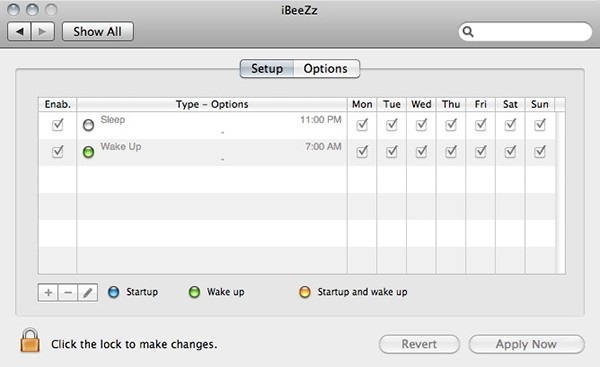Uncheck Monday for the Wake Up schedule
The width and height of the screenshot is (600, 367).
[362, 152]
